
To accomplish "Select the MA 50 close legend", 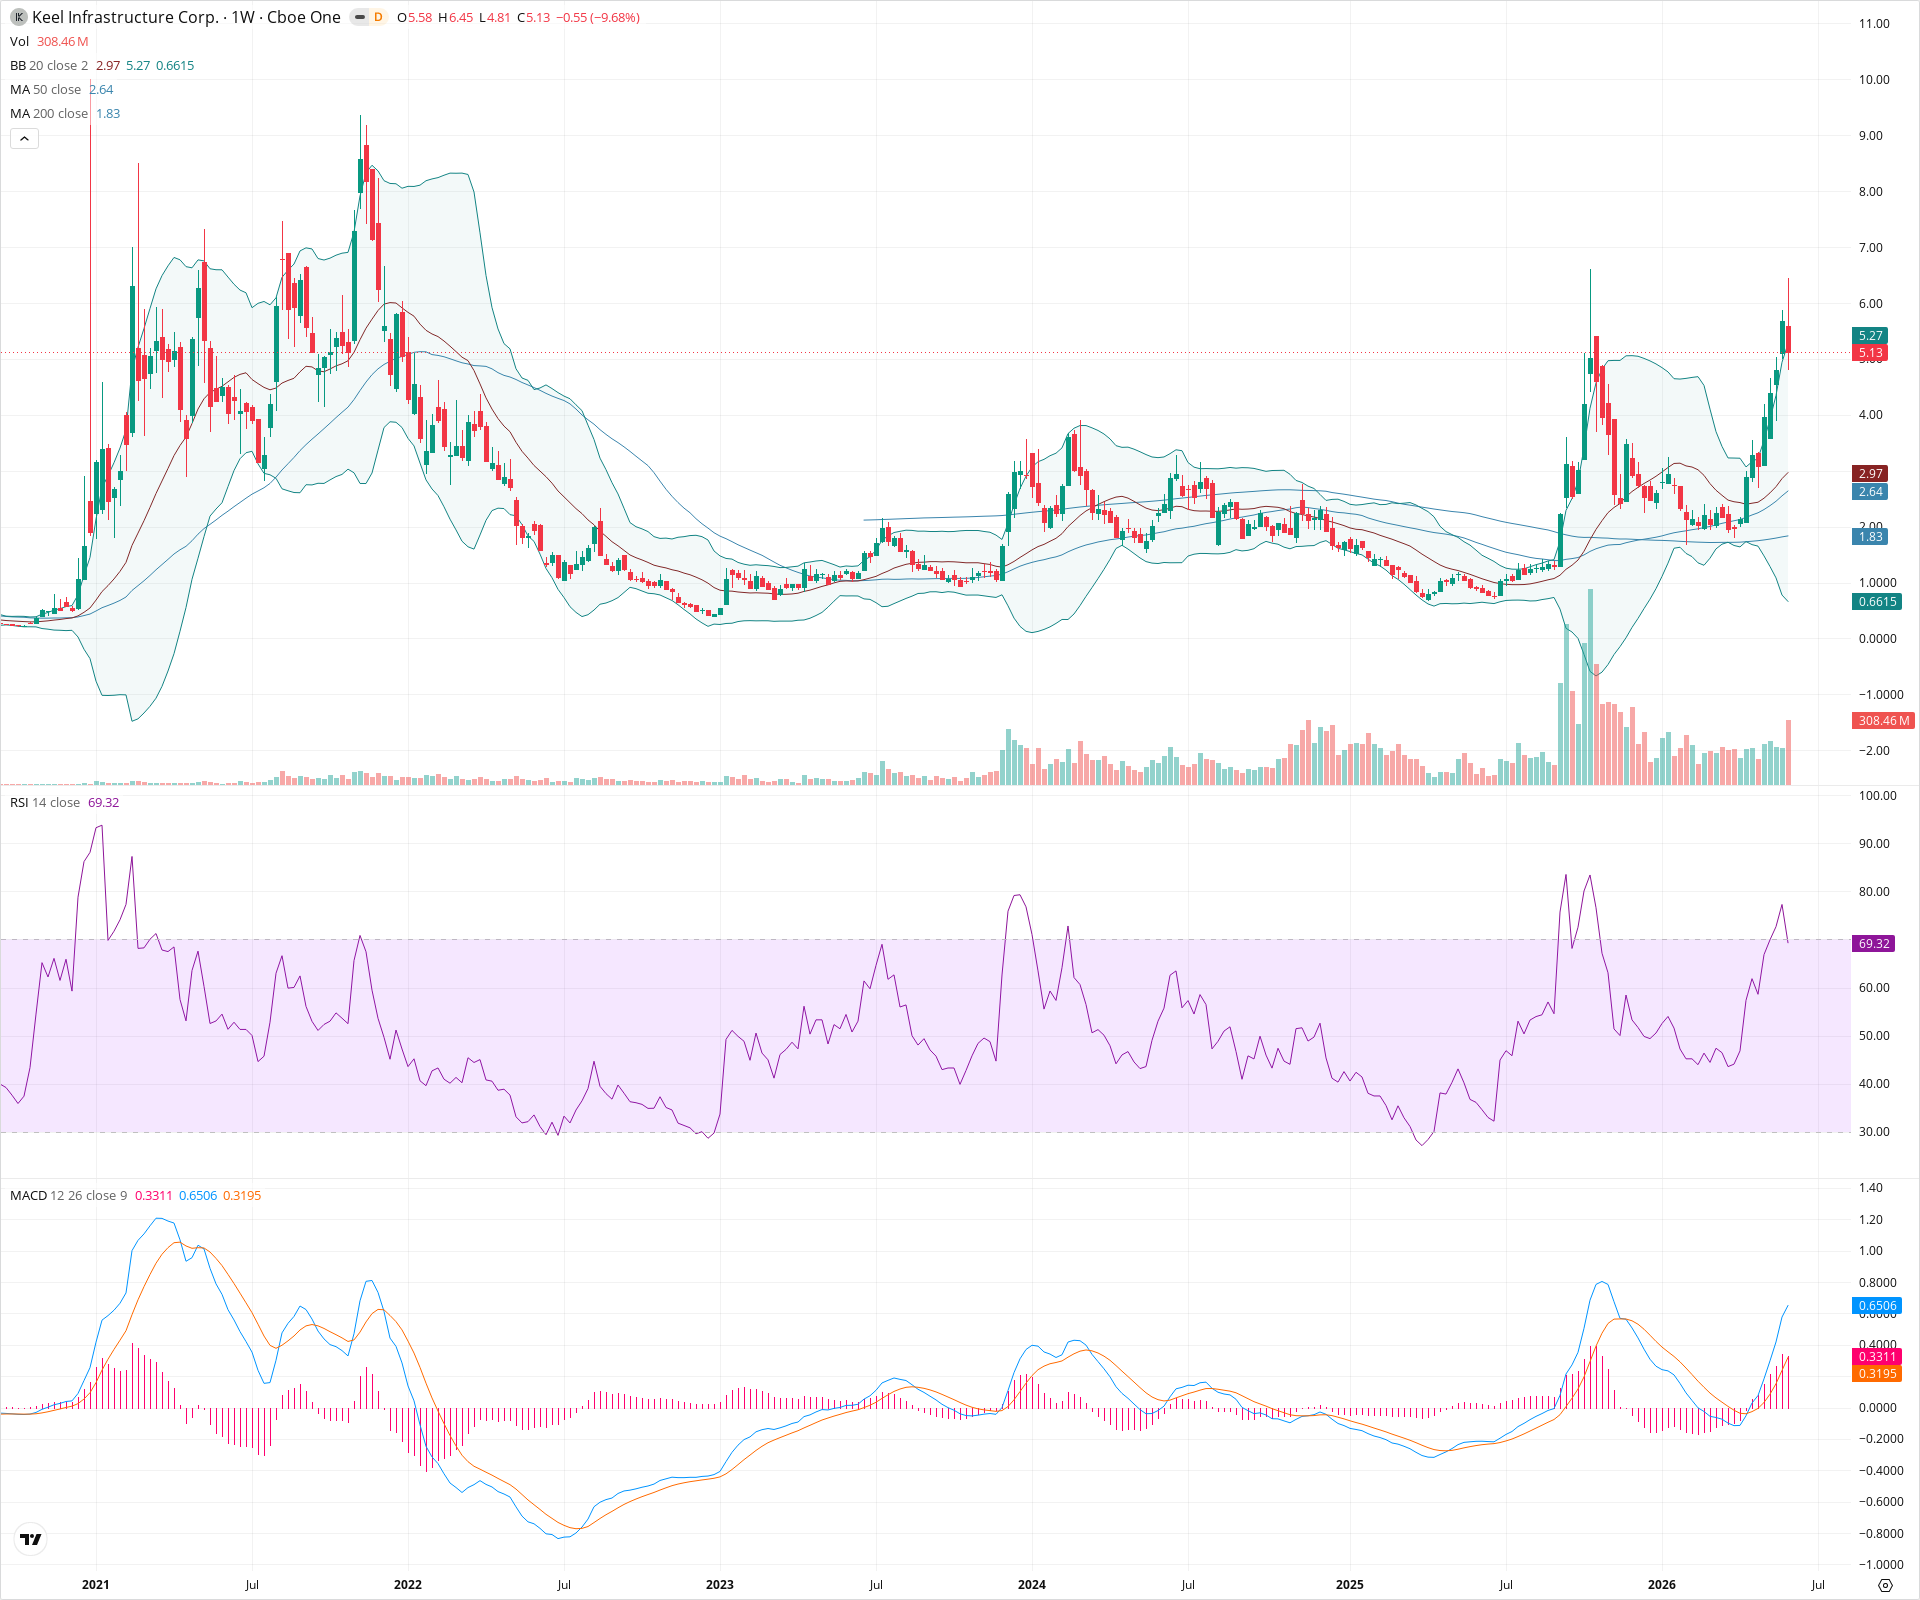I will (x=45, y=89).
